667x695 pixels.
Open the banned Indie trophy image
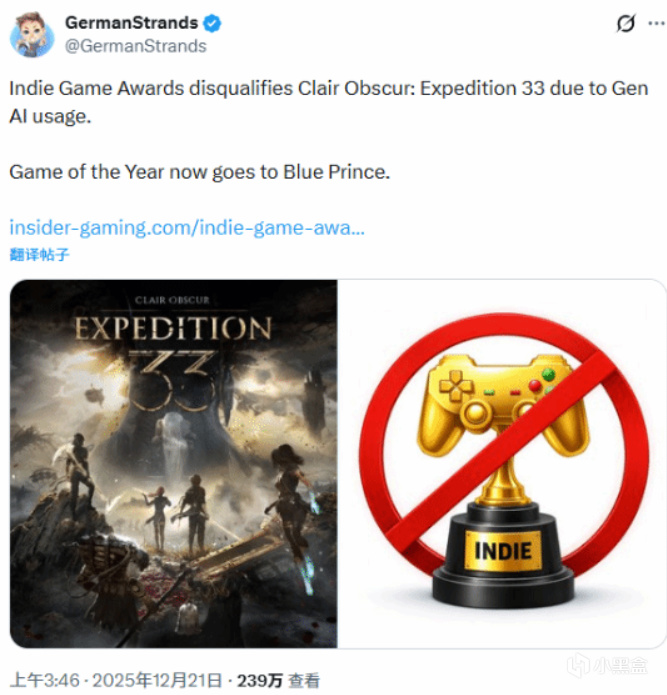502,464
